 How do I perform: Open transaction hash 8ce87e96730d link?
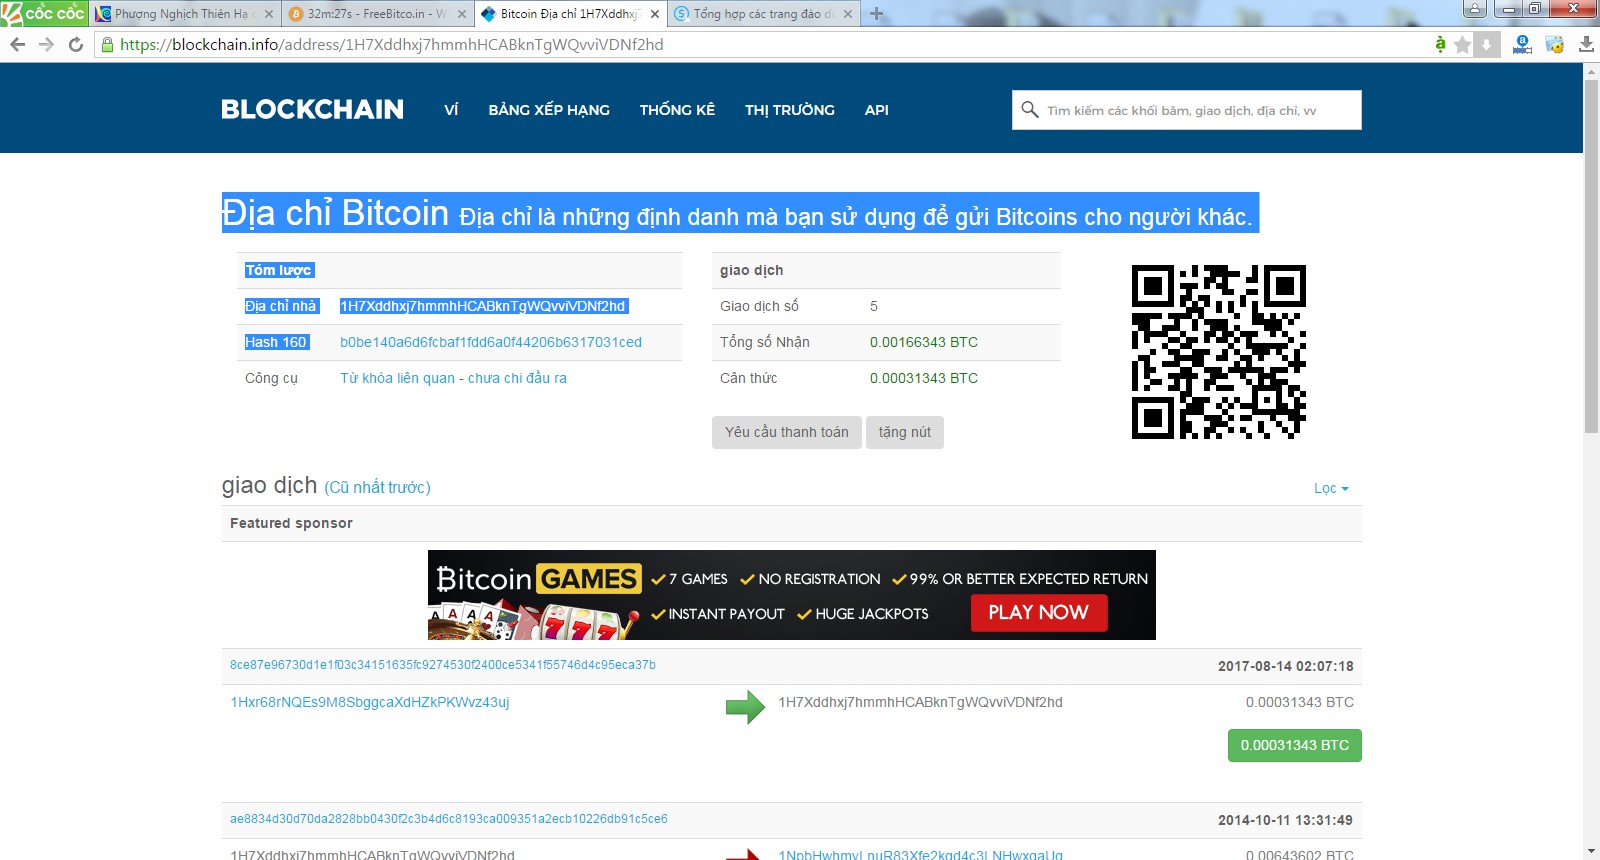coord(443,665)
